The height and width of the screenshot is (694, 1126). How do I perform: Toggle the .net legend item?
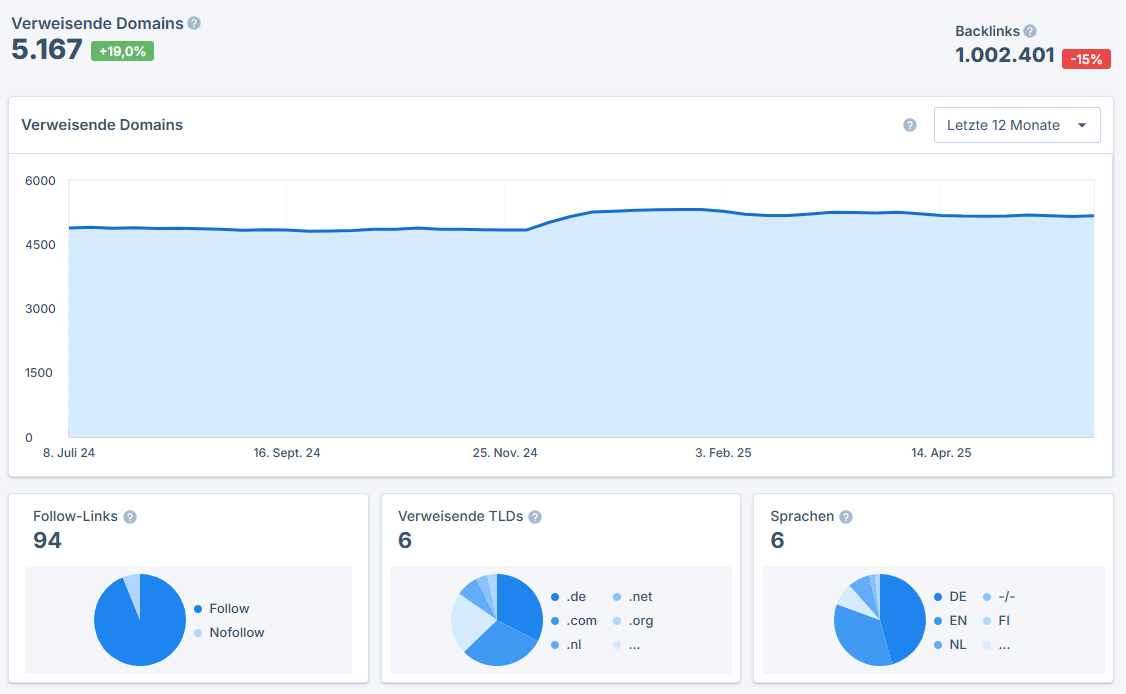[x=633, y=596]
